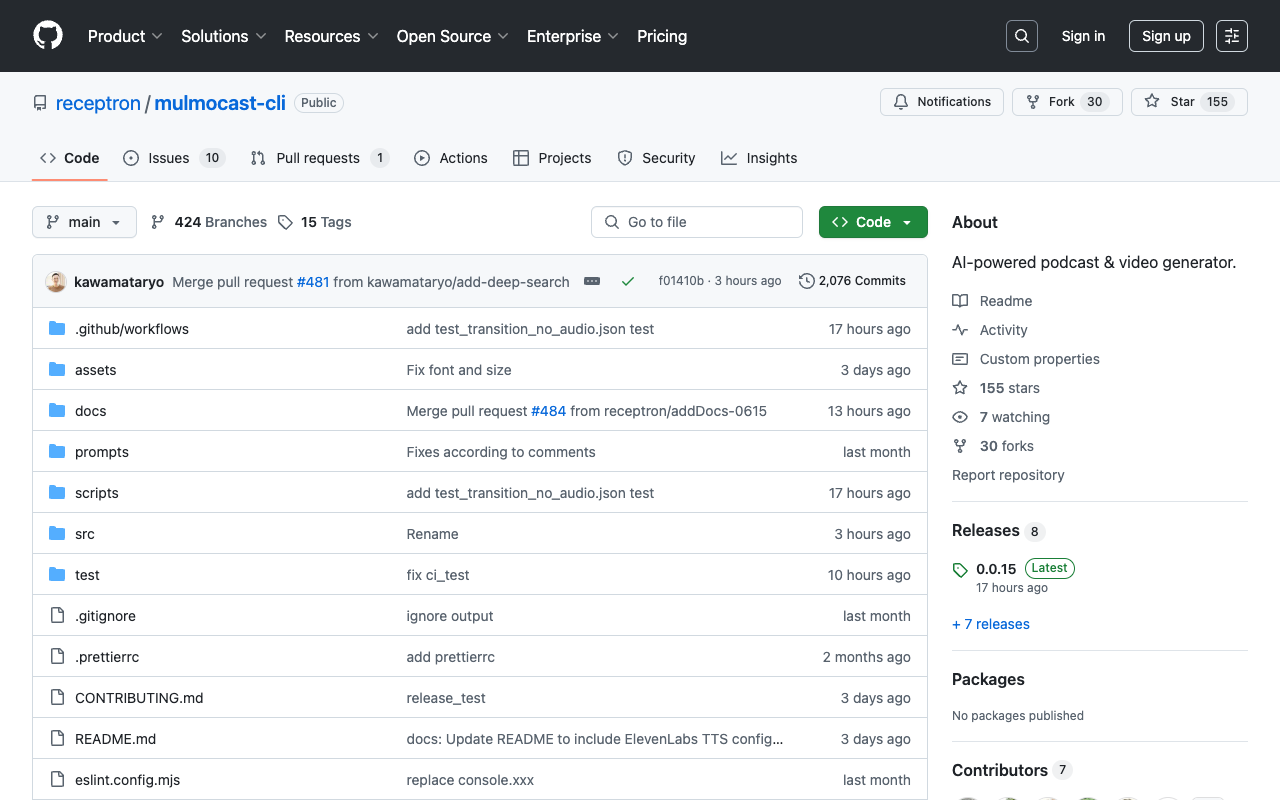1280x800 pixels.
Task: Open the Product dropdown menu
Action: point(125,36)
